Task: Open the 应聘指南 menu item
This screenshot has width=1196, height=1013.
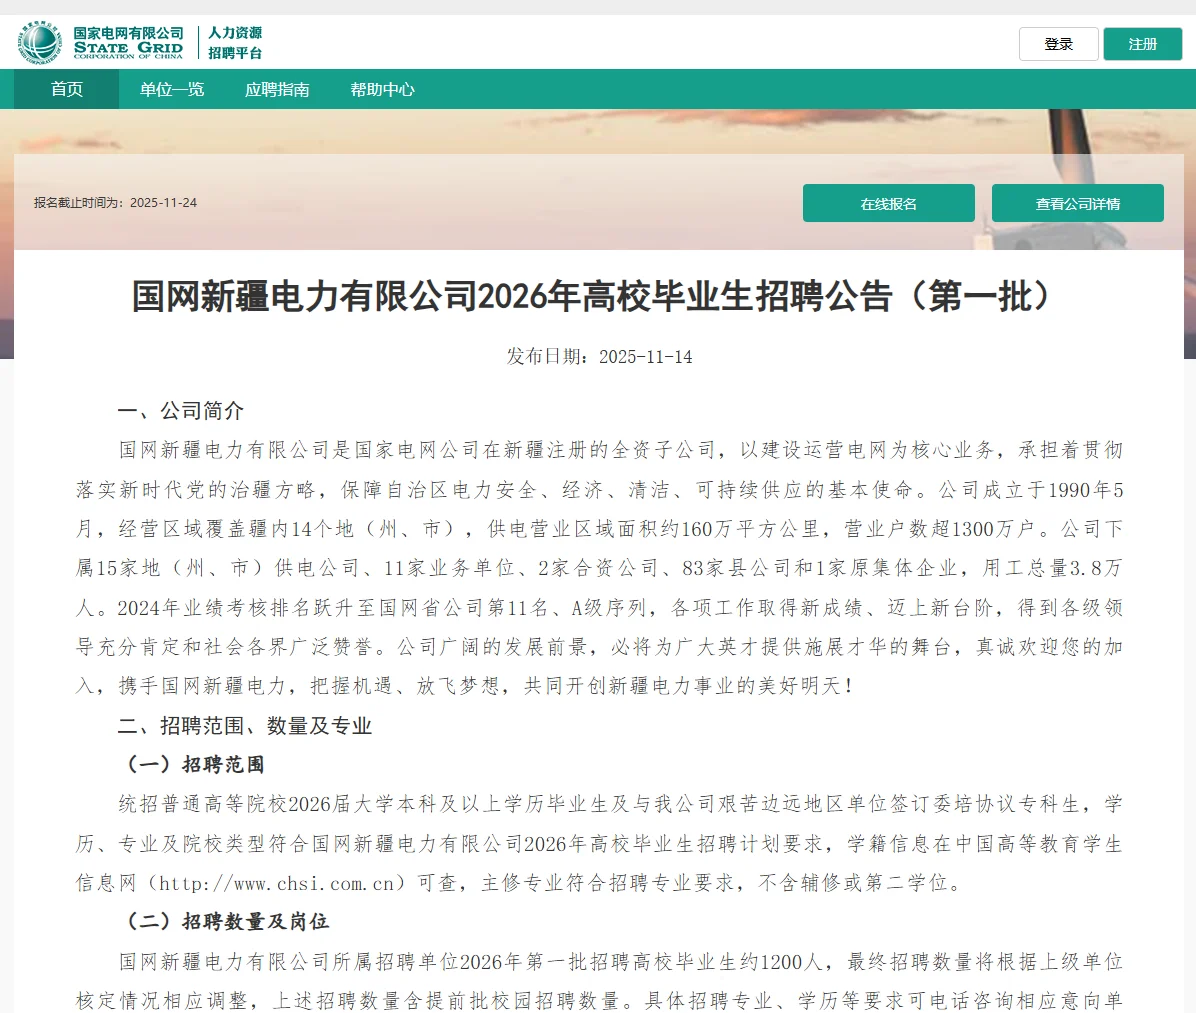Action: pyautogui.click(x=277, y=89)
